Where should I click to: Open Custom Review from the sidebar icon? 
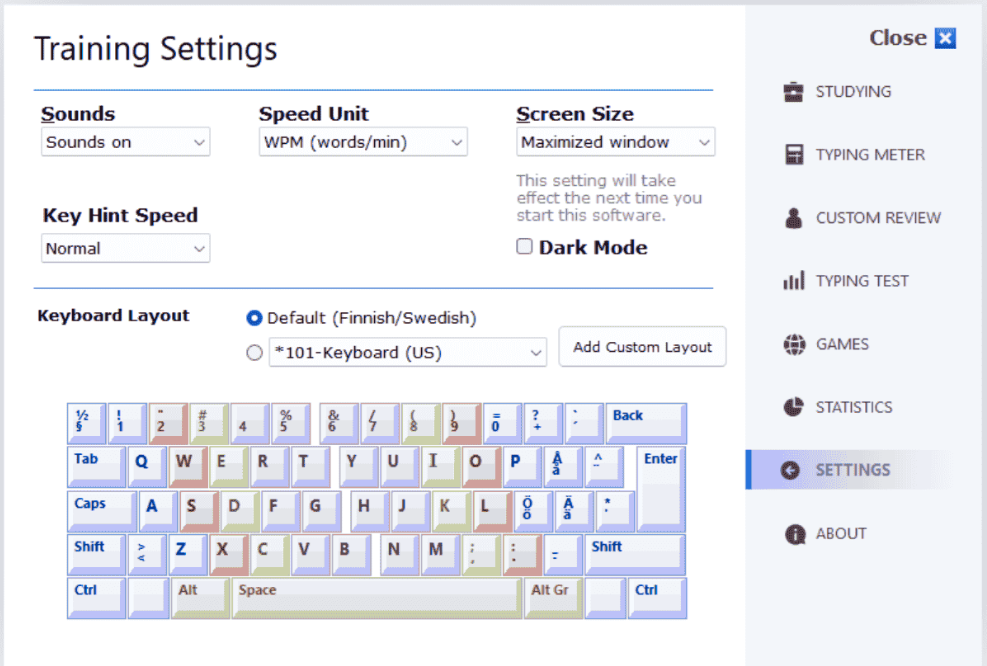coord(793,217)
